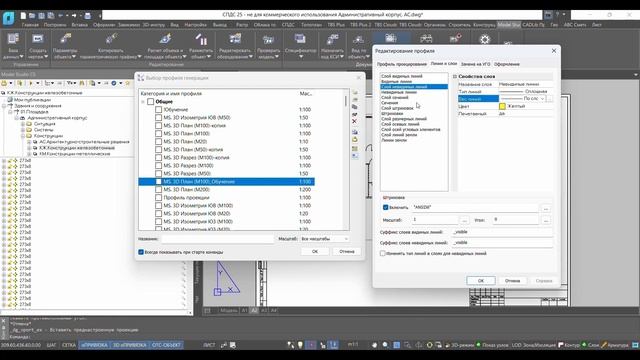Check 'MS. 3D Изометрия ЮВ (M50)' checkbox
Screen dimensions: 640x360
point(158,118)
